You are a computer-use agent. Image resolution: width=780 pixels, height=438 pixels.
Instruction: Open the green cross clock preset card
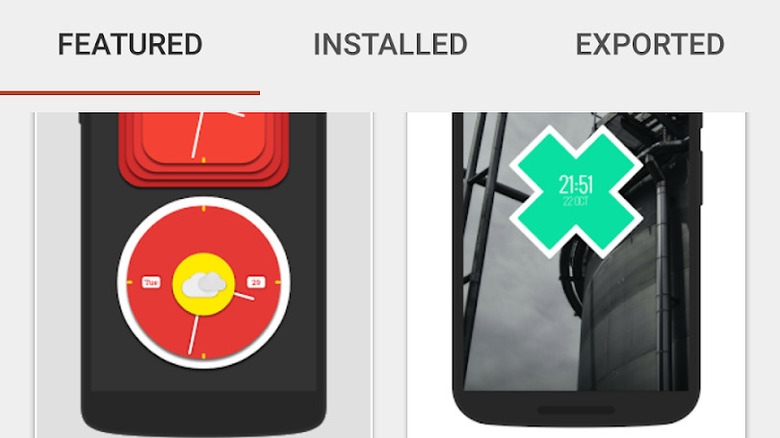[576, 275]
